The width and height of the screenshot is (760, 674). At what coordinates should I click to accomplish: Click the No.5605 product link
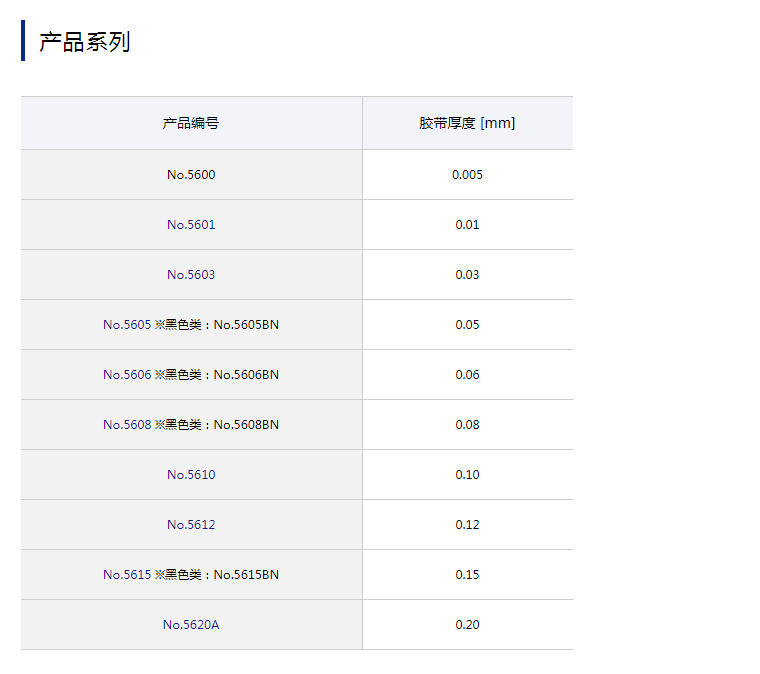point(126,325)
